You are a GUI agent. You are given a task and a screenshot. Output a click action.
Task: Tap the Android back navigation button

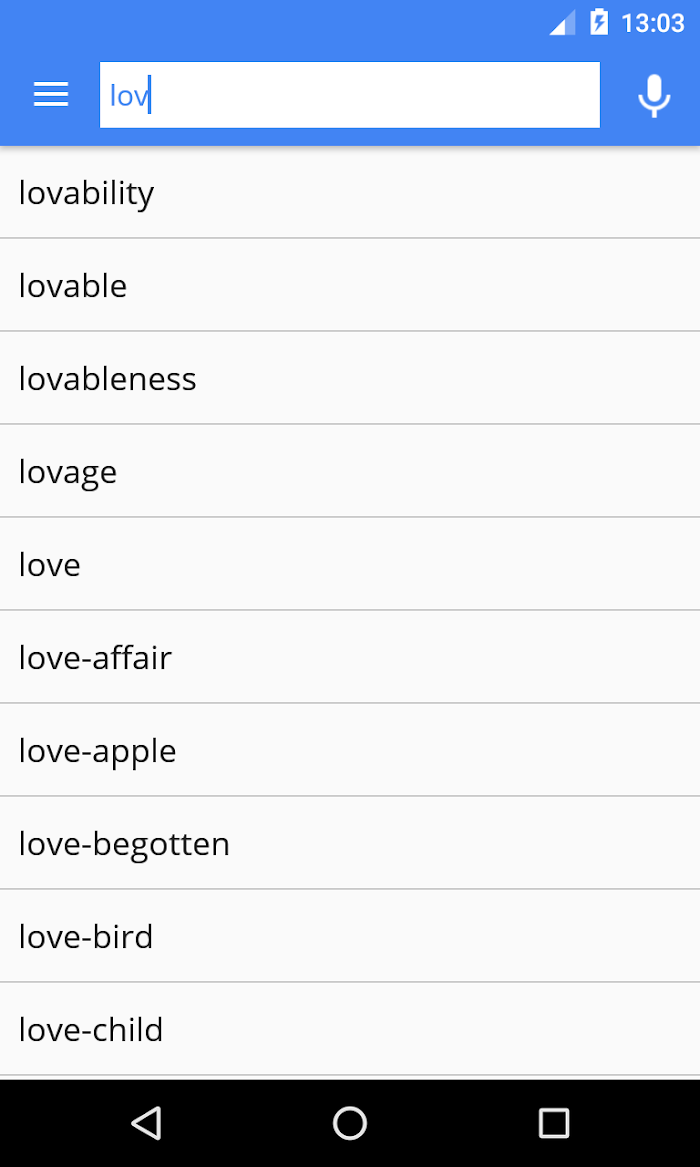[146, 1122]
